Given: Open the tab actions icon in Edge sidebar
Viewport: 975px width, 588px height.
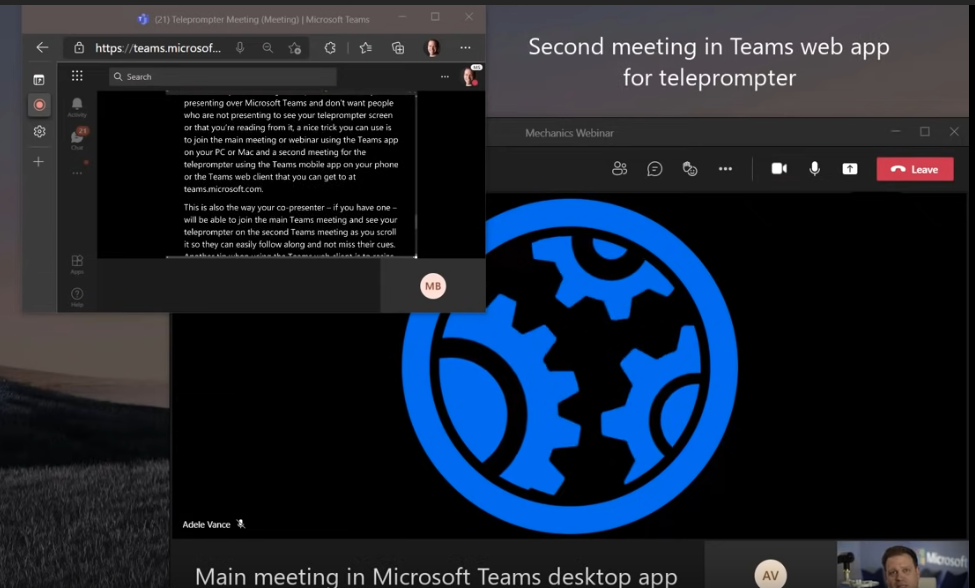Looking at the screenshot, I should 39,80.
